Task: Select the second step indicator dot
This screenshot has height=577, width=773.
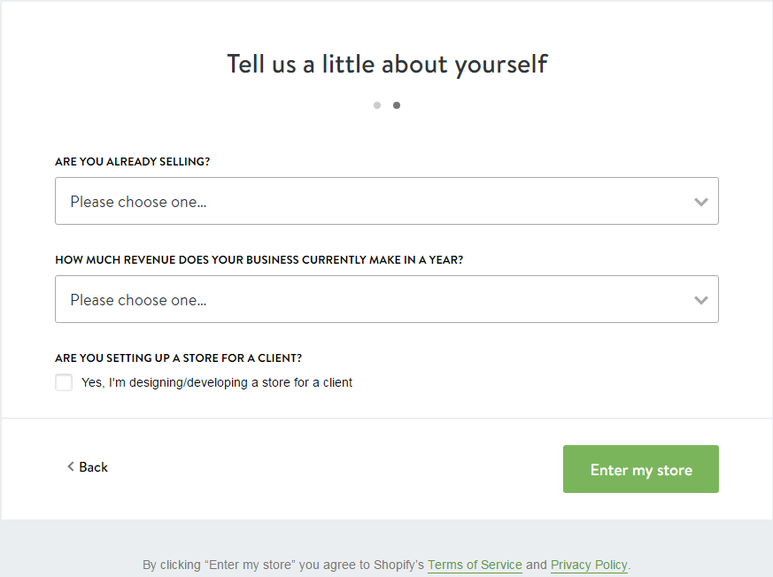Action: (x=397, y=105)
